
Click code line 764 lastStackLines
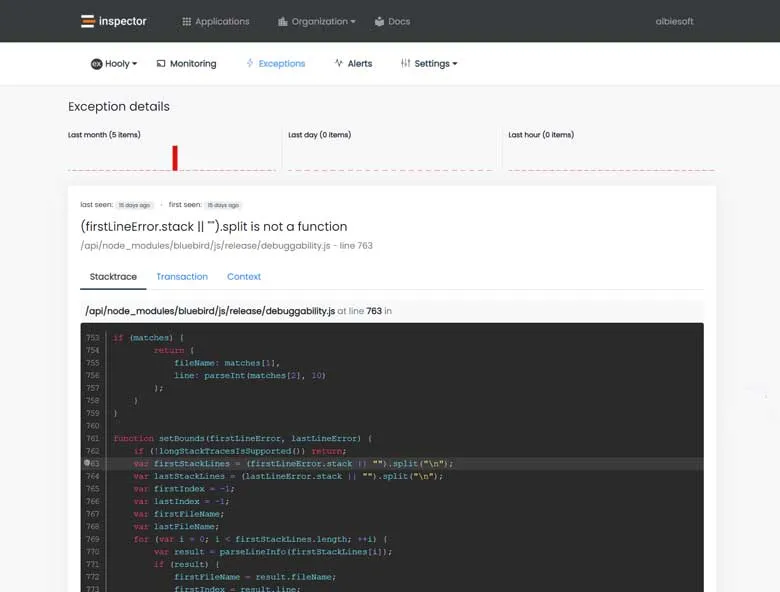click(288, 476)
